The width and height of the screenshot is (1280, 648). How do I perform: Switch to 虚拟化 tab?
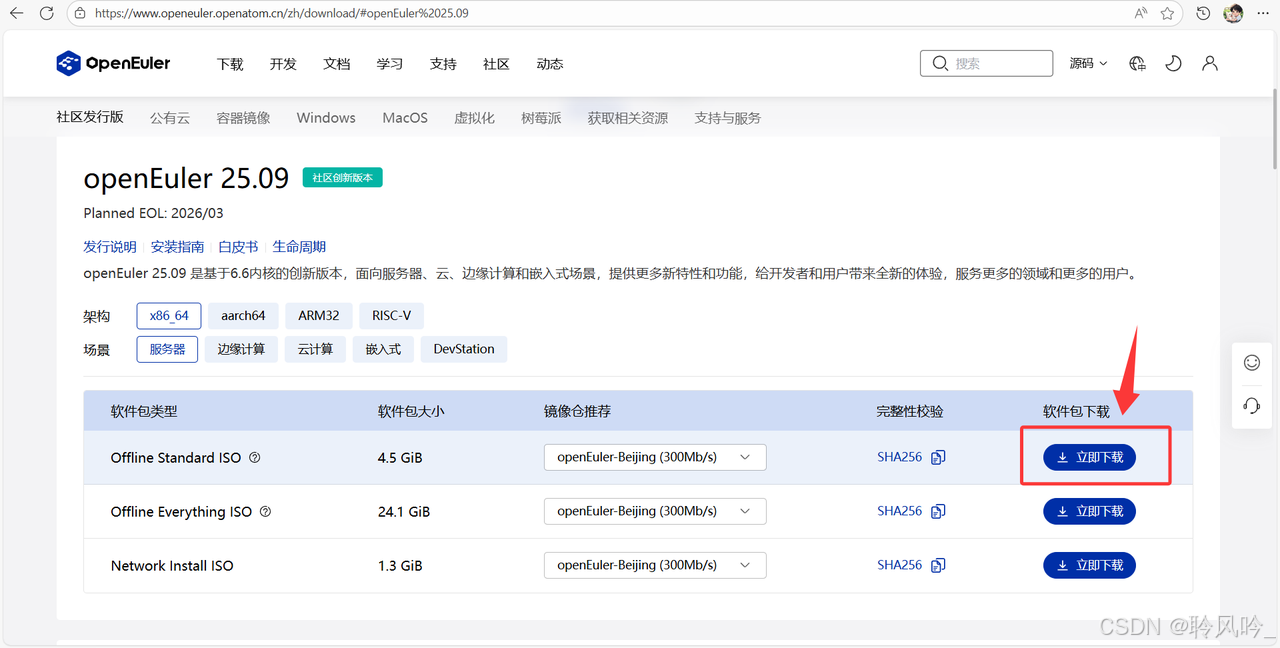coord(474,118)
